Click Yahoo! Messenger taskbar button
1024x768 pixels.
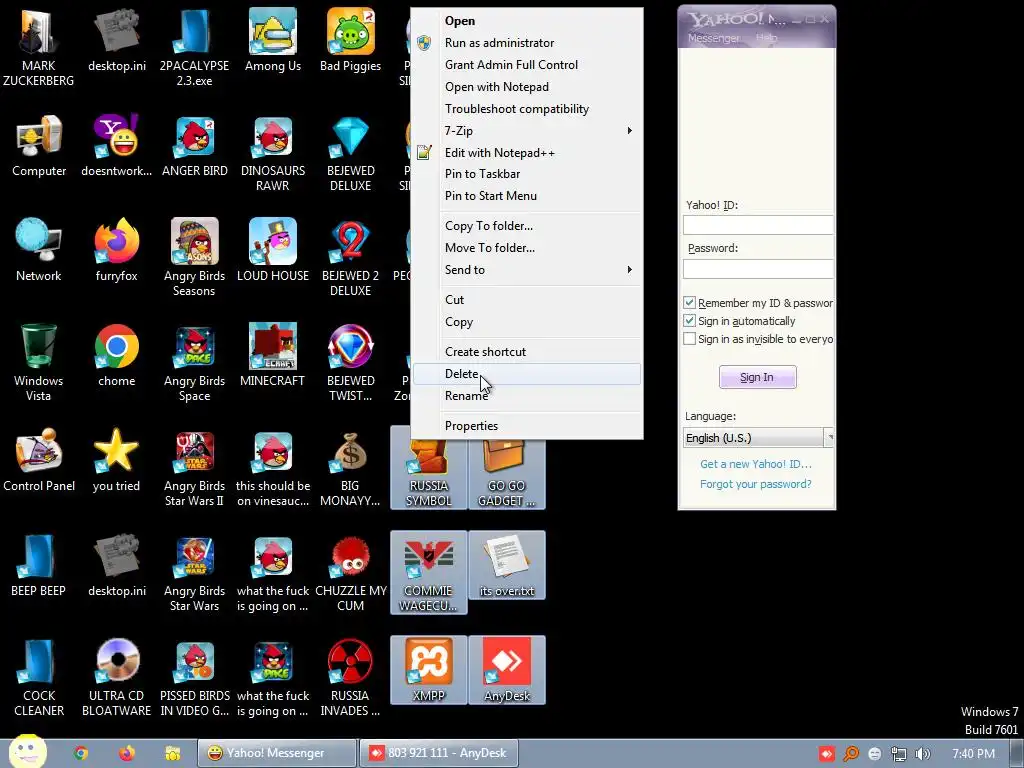coord(276,753)
